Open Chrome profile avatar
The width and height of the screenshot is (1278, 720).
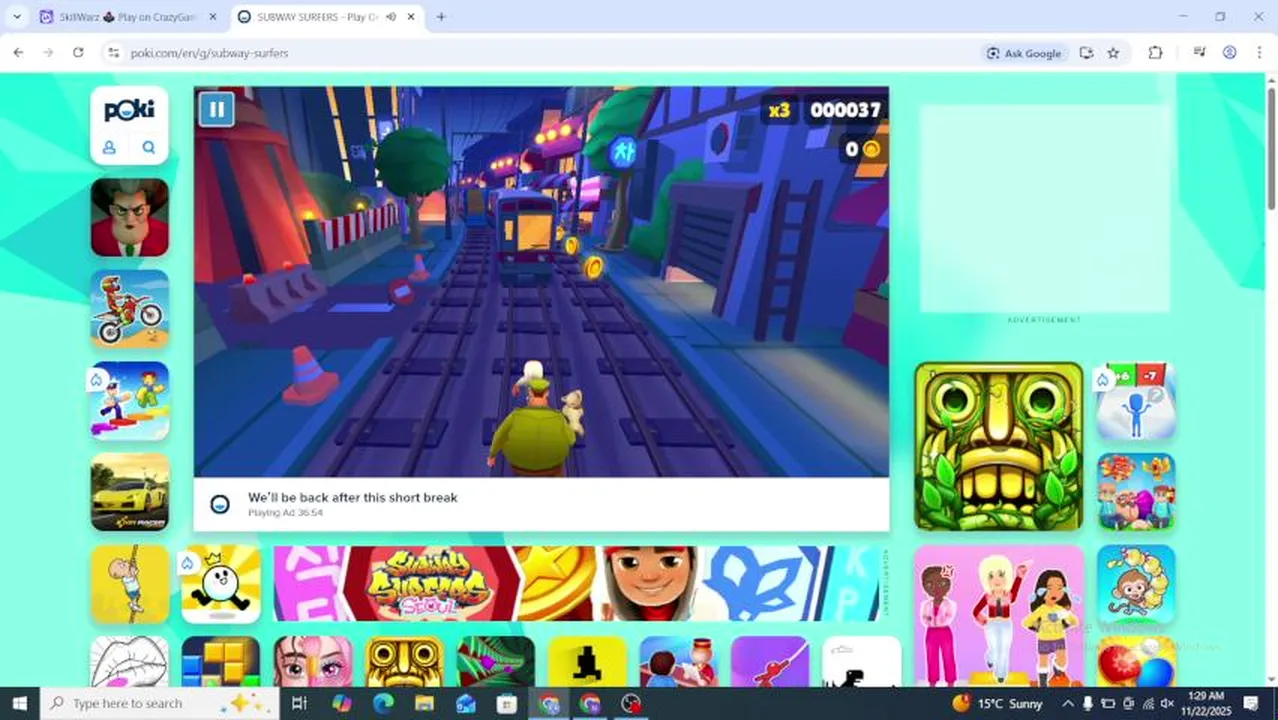pos(1229,53)
